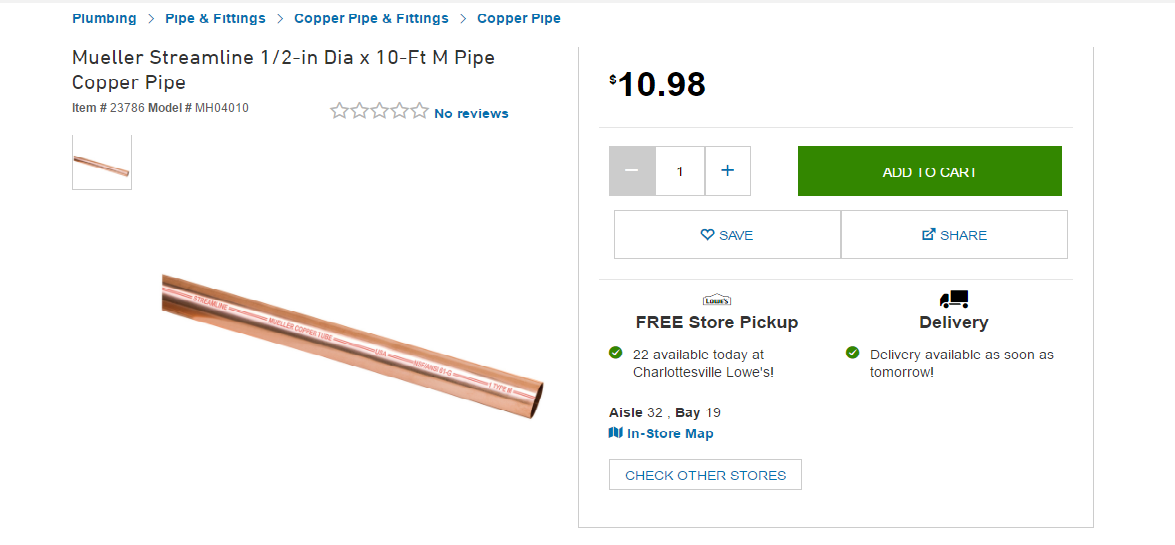Click the green checkmark for store pickup
This screenshot has width=1175, height=545.
[615, 353]
